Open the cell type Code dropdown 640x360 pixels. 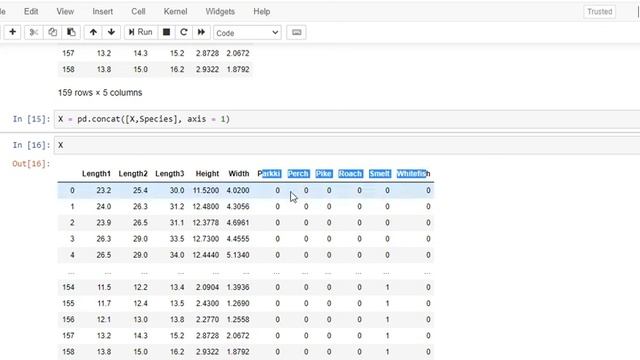point(247,33)
